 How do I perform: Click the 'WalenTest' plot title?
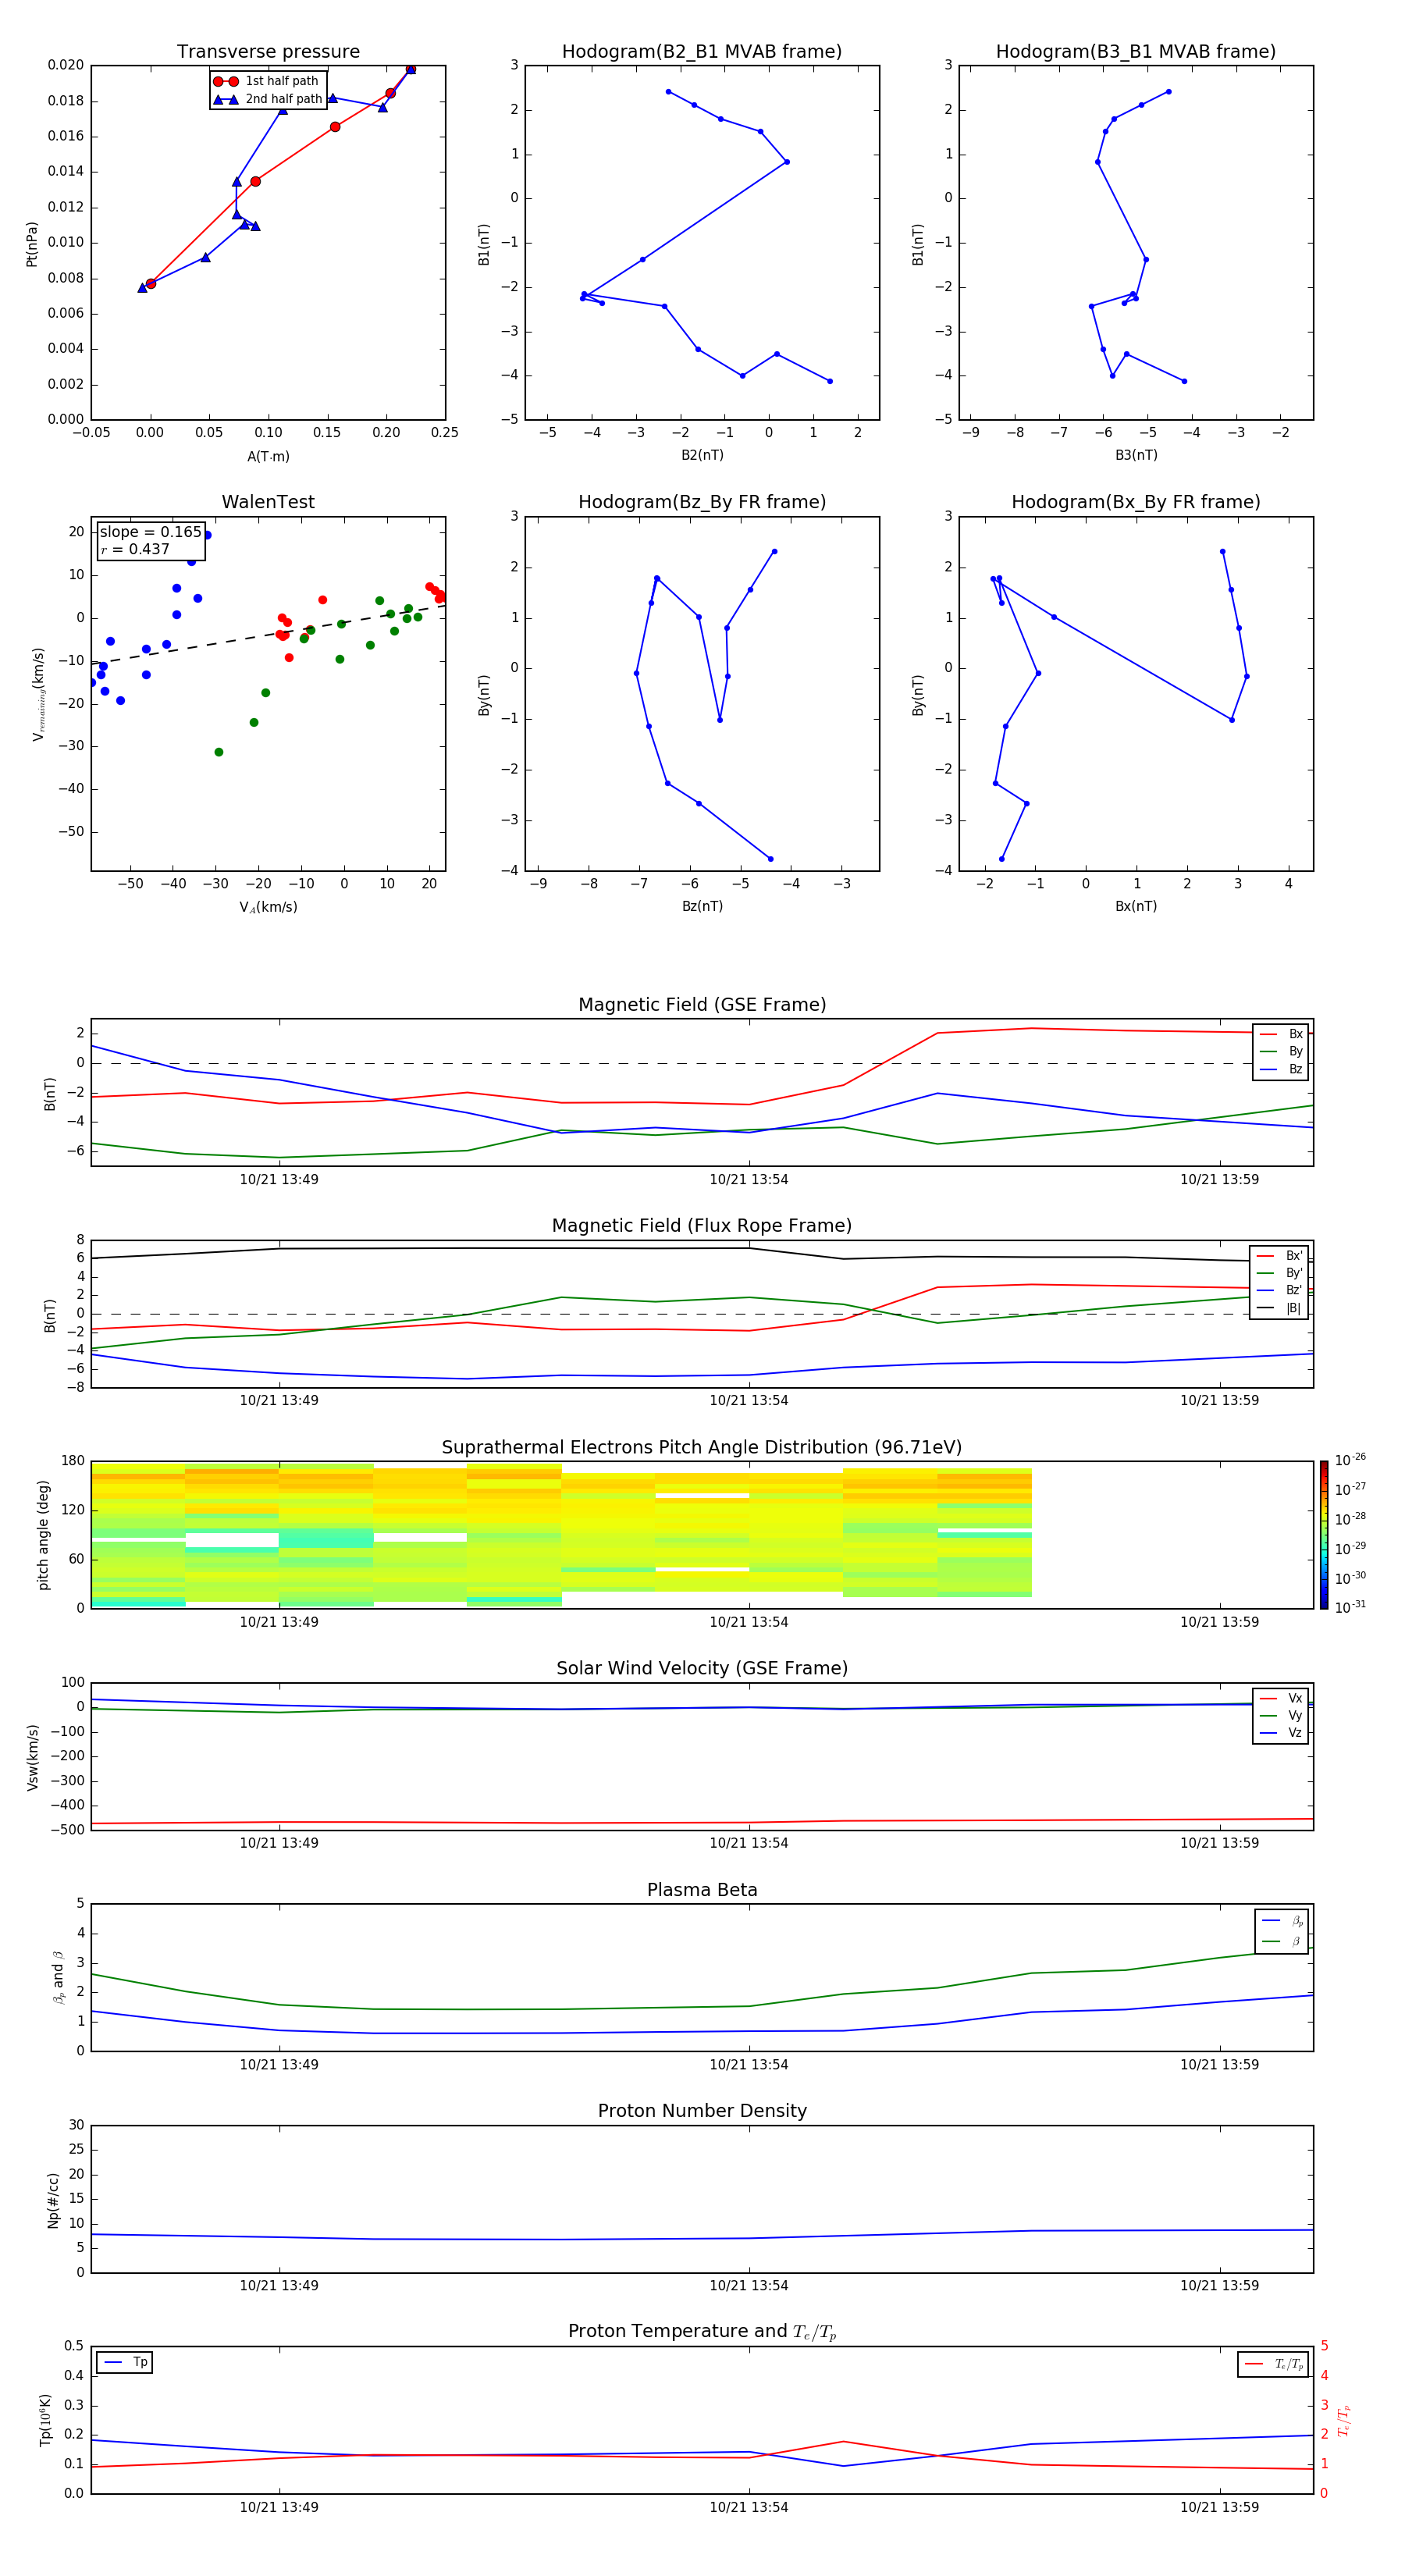(268, 502)
